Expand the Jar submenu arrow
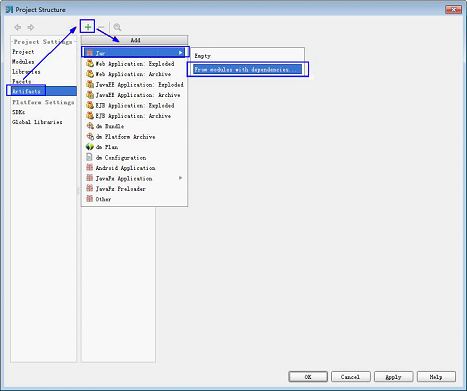 [180, 53]
